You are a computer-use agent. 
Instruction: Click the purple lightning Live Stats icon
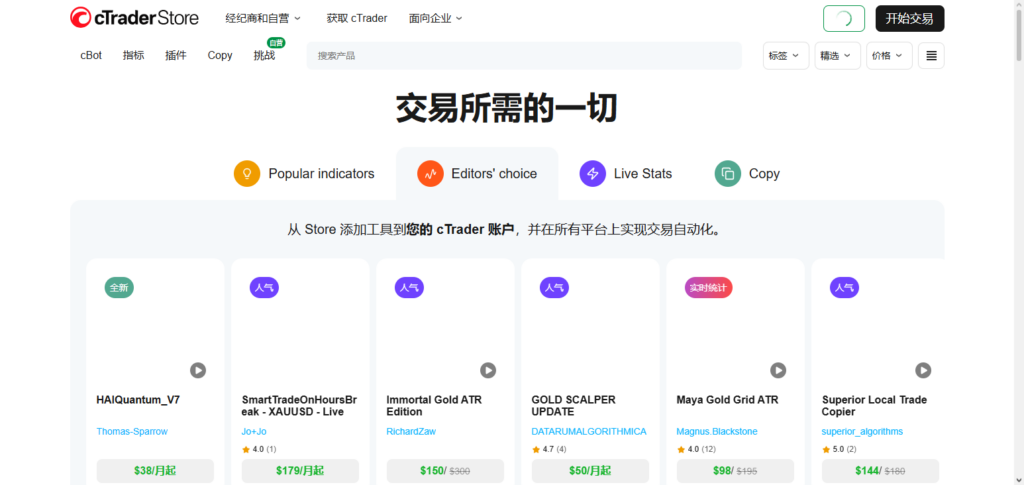click(x=592, y=174)
